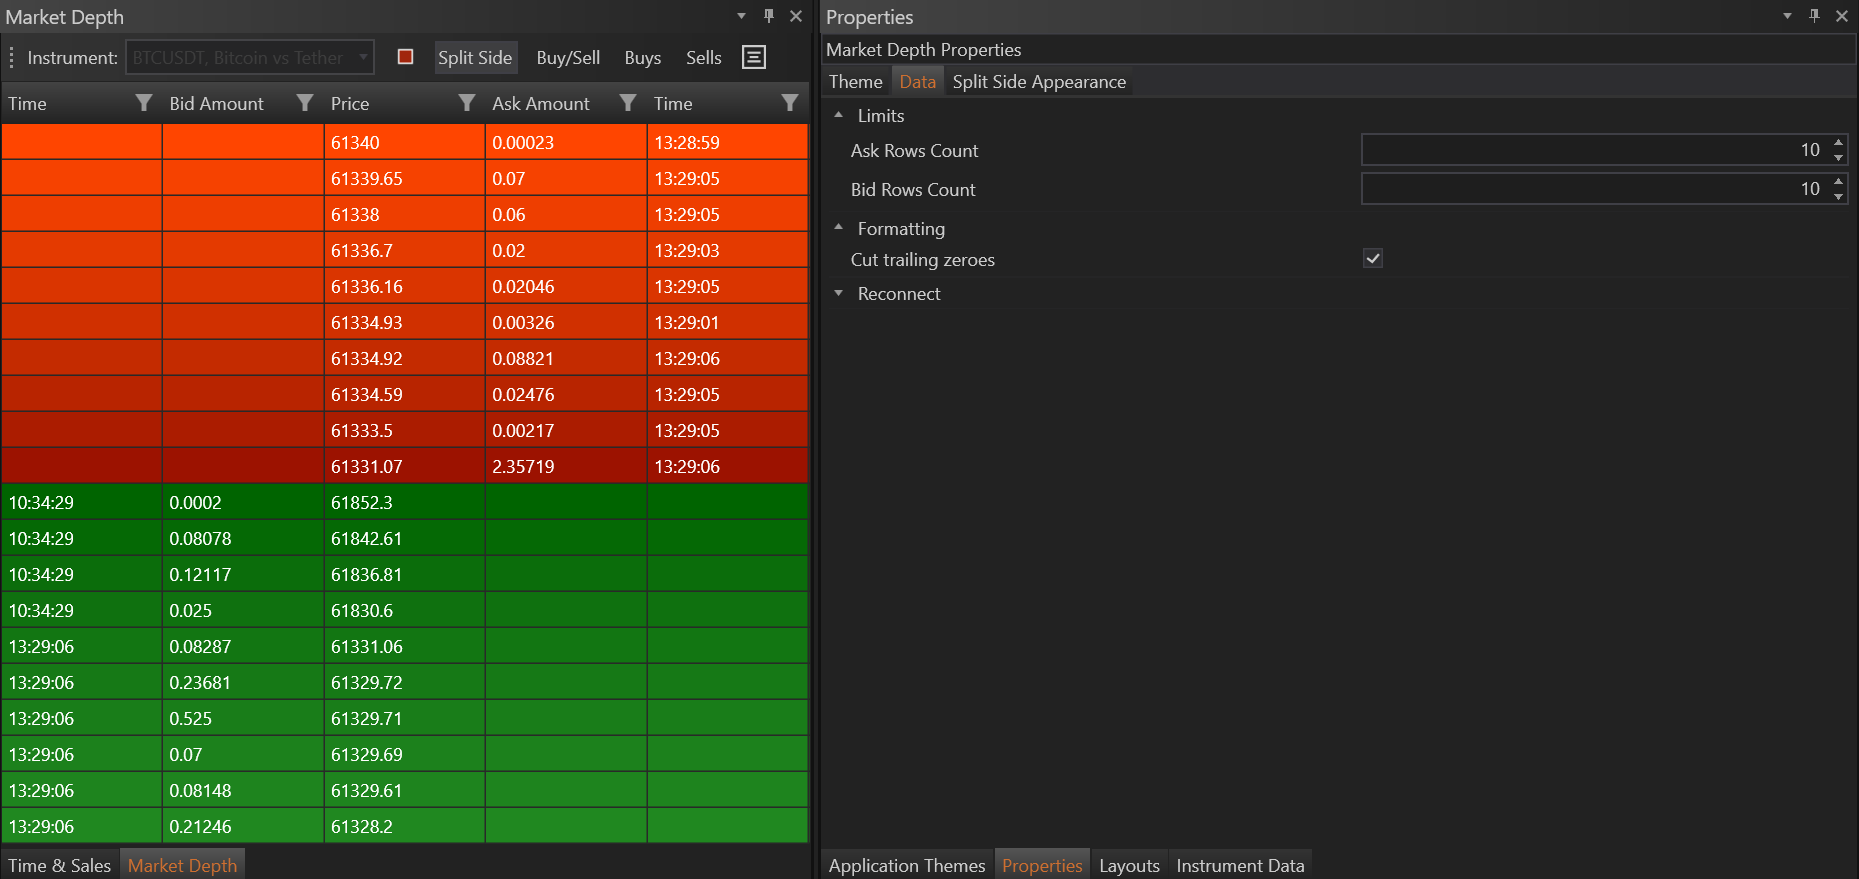This screenshot has width=1859, height=879.
Task: Increase Ask Rows Count with up arrow
Action: pyautogui.click(x=1838, y=143)
